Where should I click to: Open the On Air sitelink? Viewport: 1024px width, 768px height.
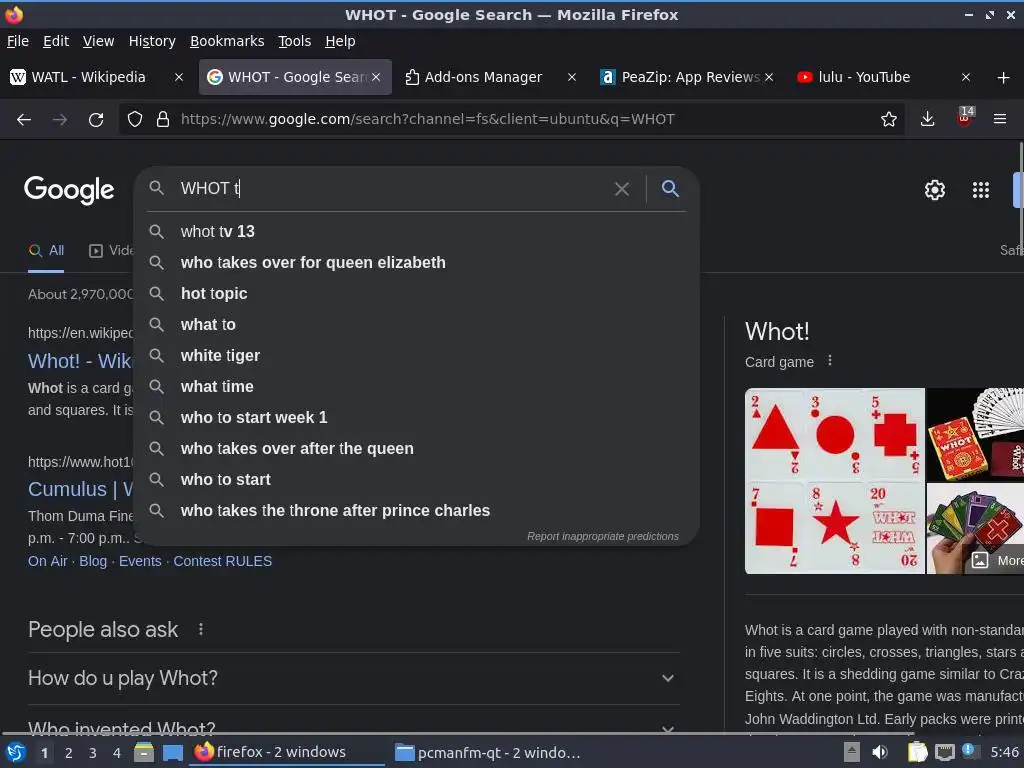click(48, 561)
